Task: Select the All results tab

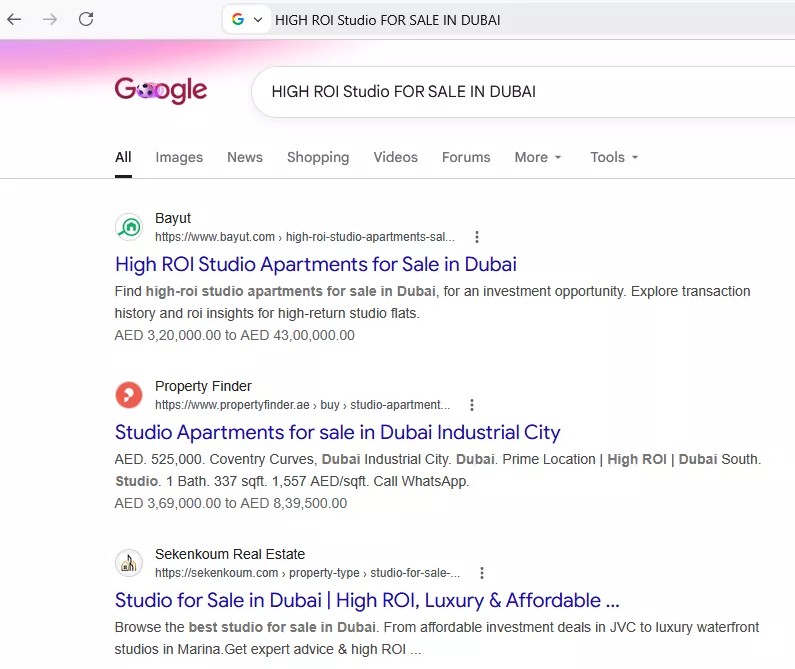Action: pyautogui.click(x=123, y=157)
